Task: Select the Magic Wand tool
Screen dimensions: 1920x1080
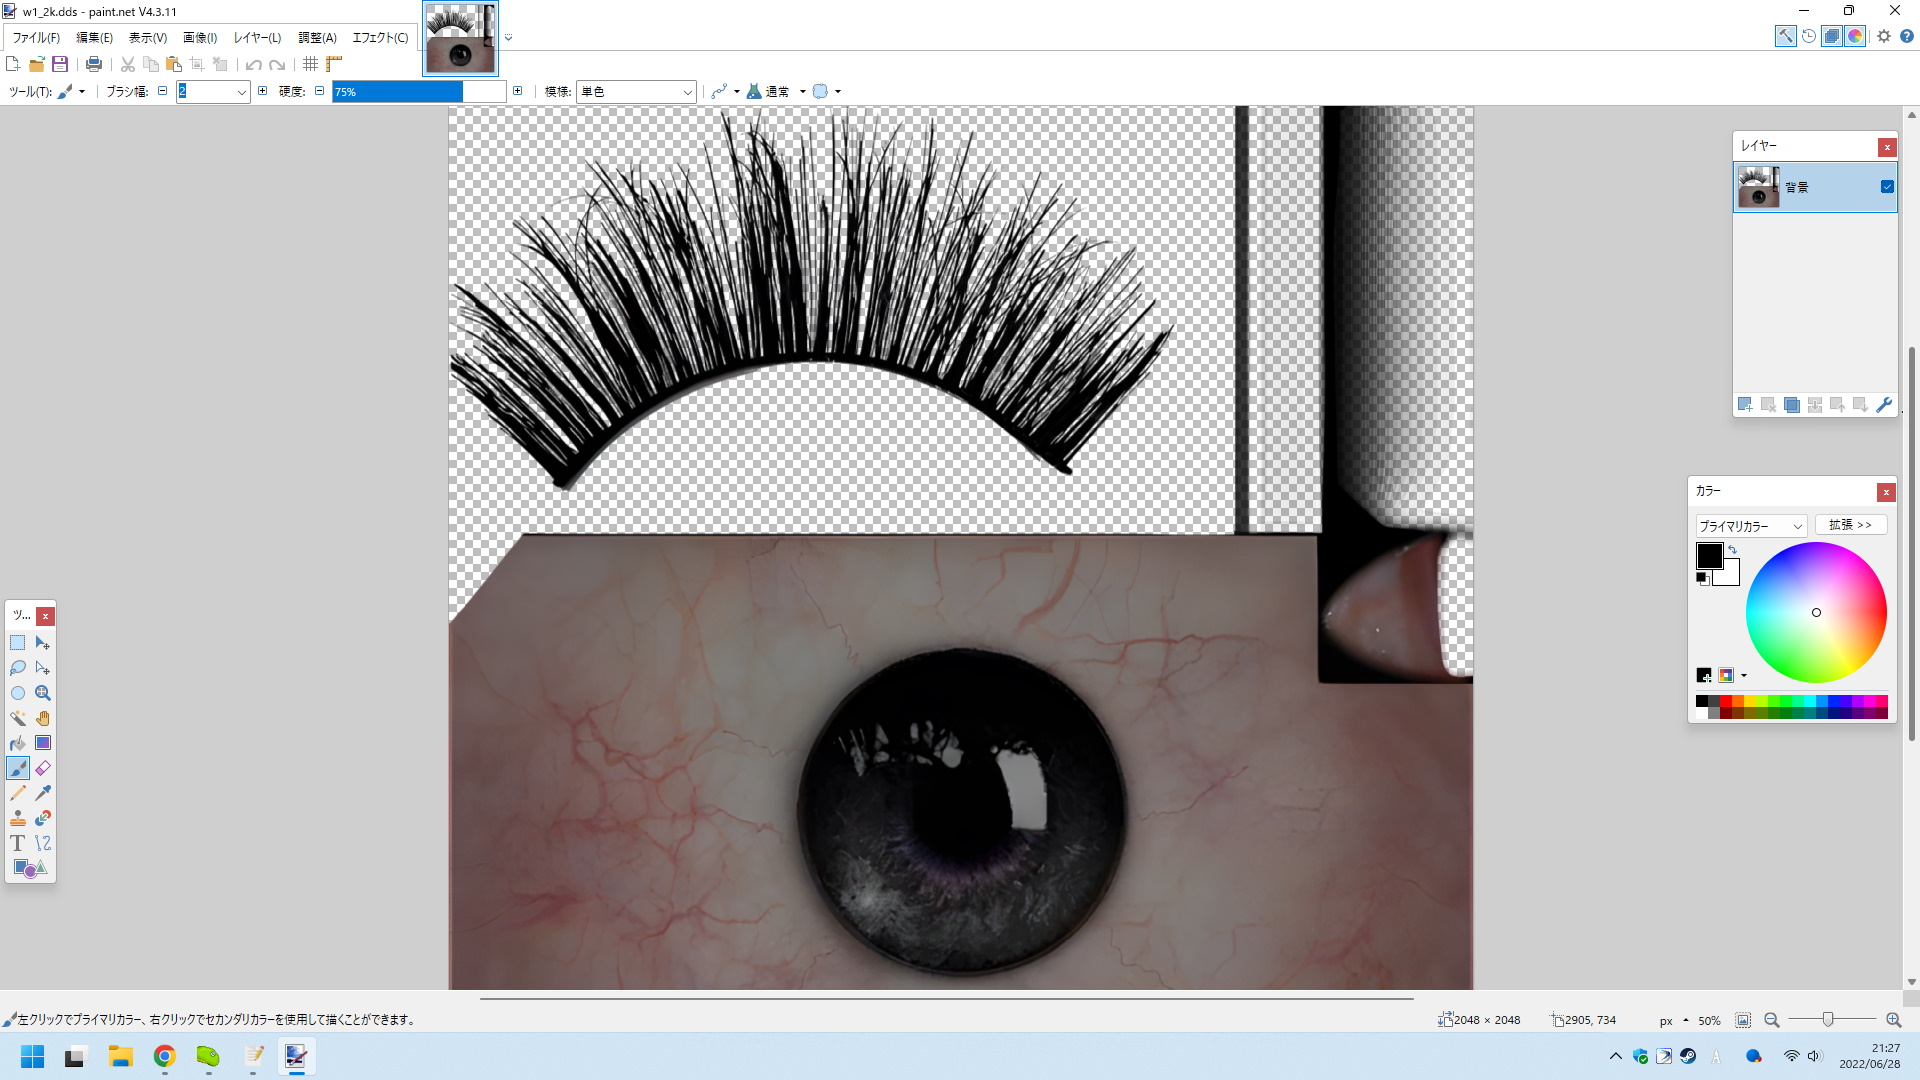Action: point(18,718)
